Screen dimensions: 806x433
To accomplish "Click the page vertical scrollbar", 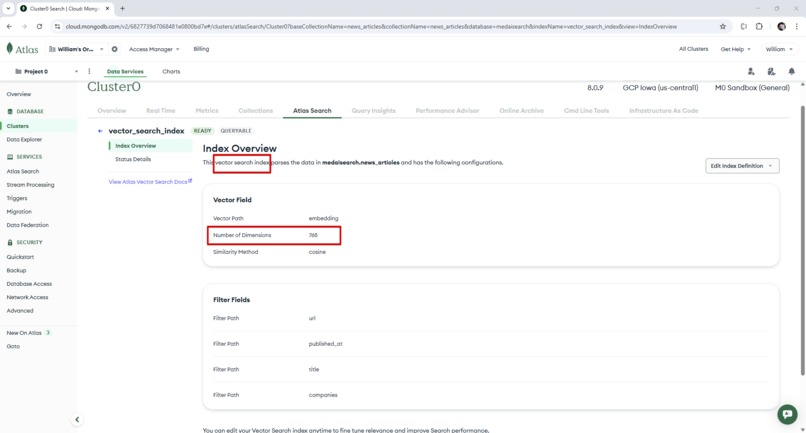I will pos(802,241).
